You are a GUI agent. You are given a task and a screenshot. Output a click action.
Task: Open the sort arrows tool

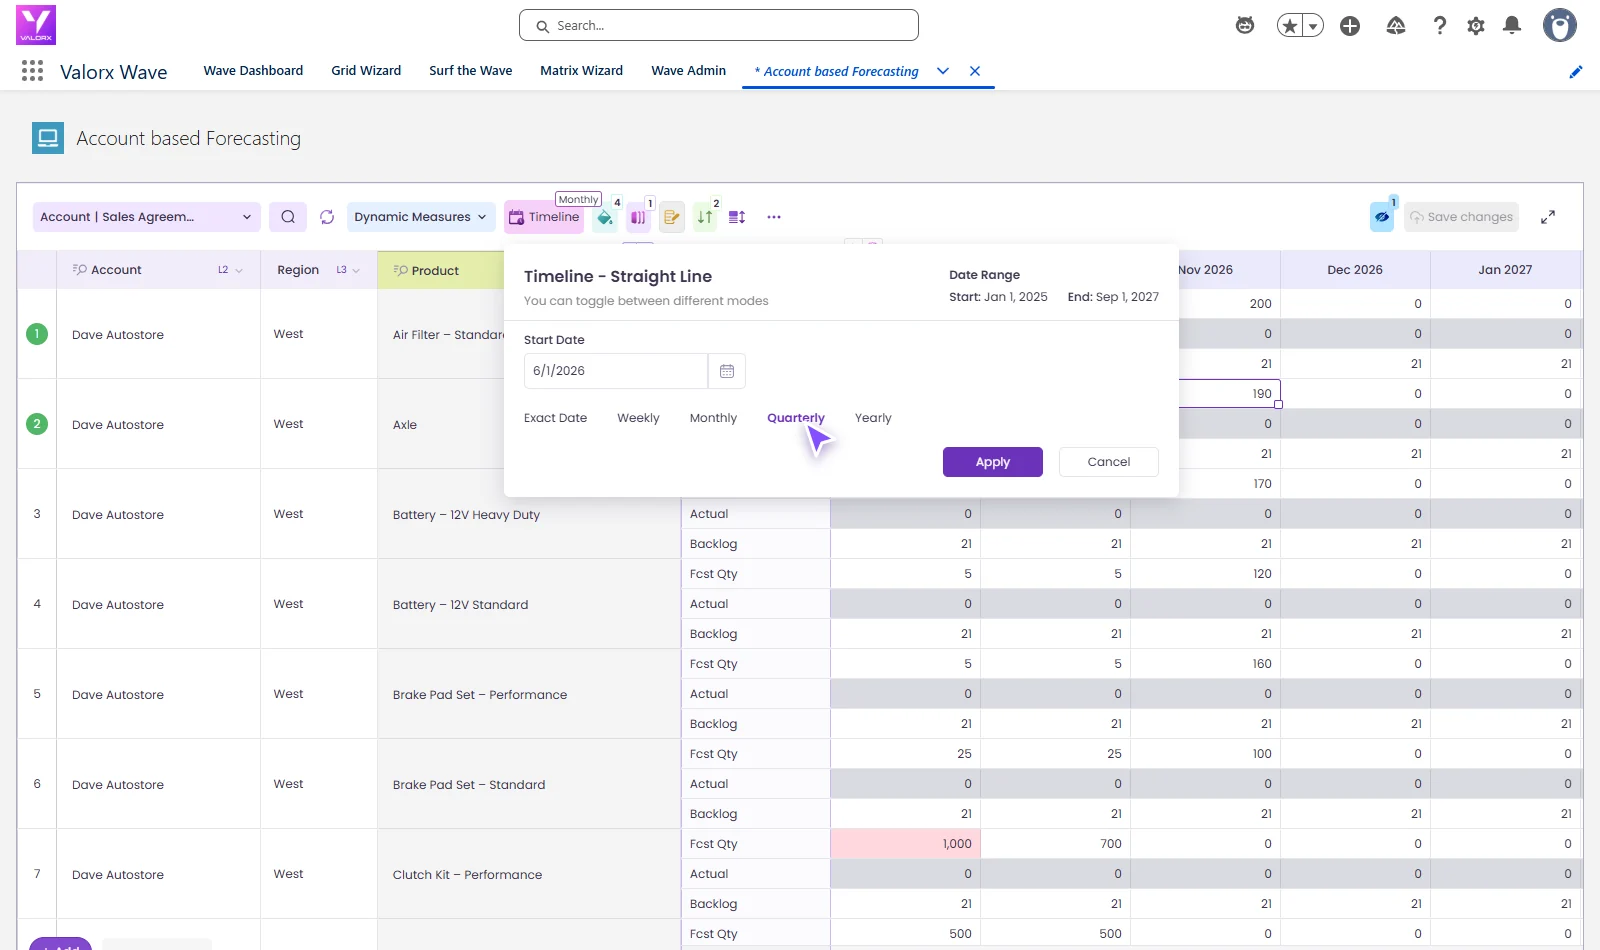point(705,217)
